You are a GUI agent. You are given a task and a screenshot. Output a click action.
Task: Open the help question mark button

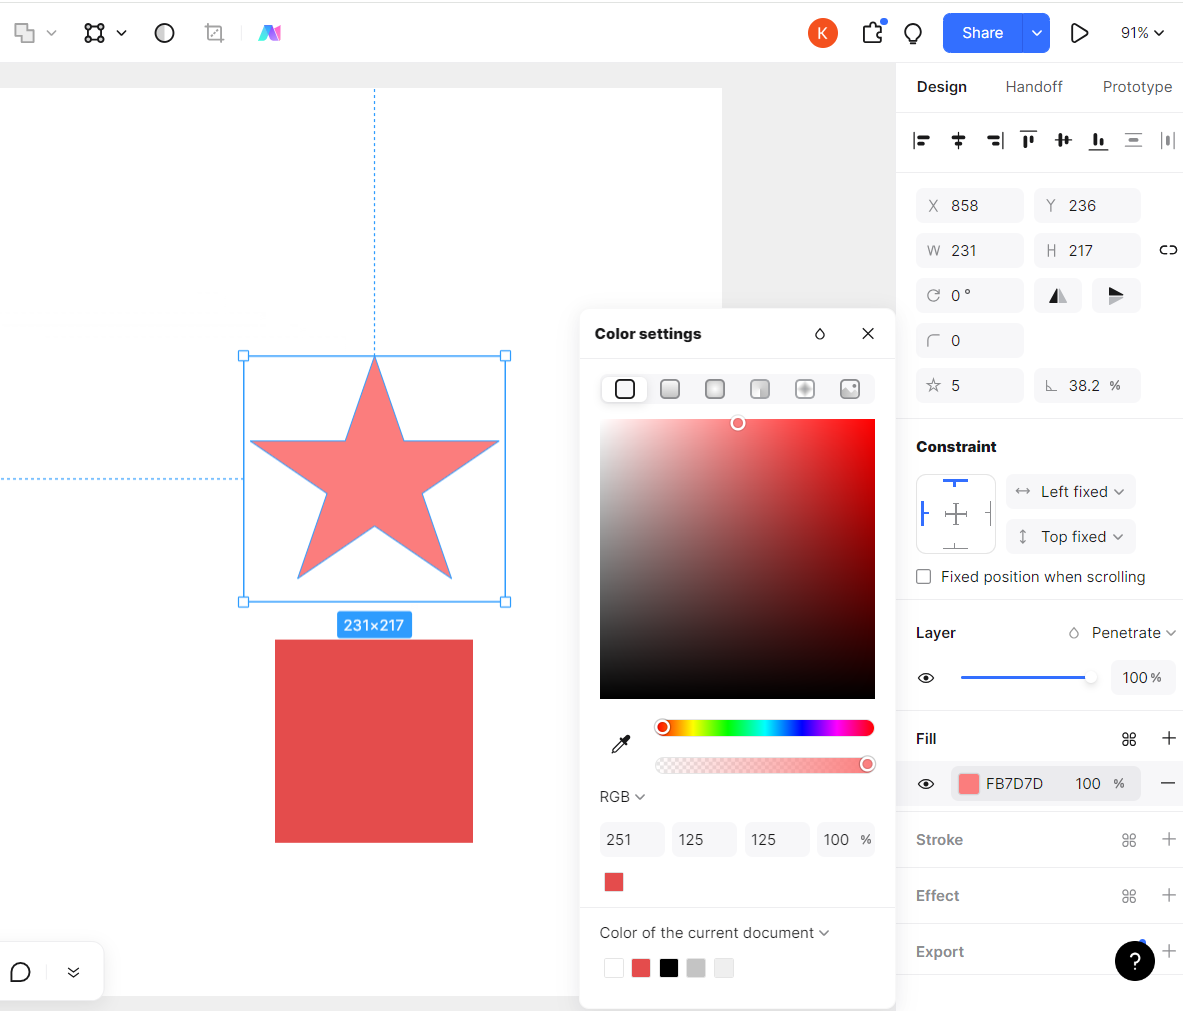(1135, 960)
